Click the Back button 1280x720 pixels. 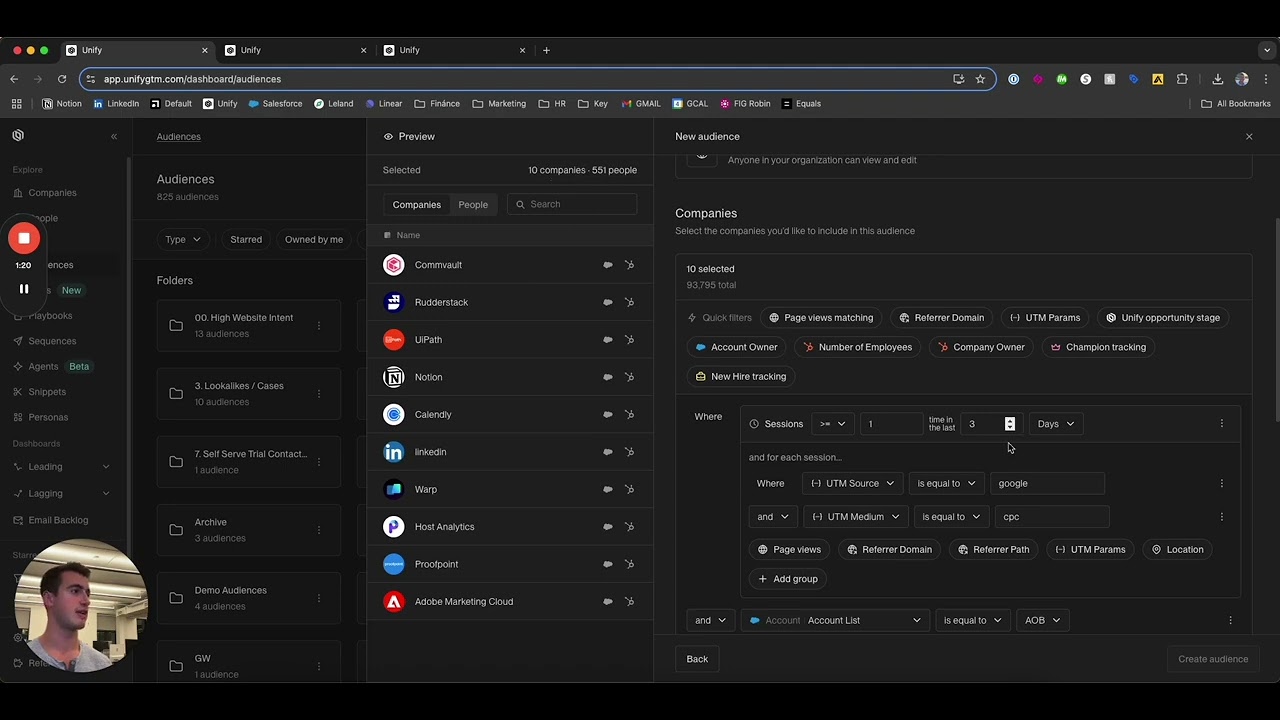[697, 659]
